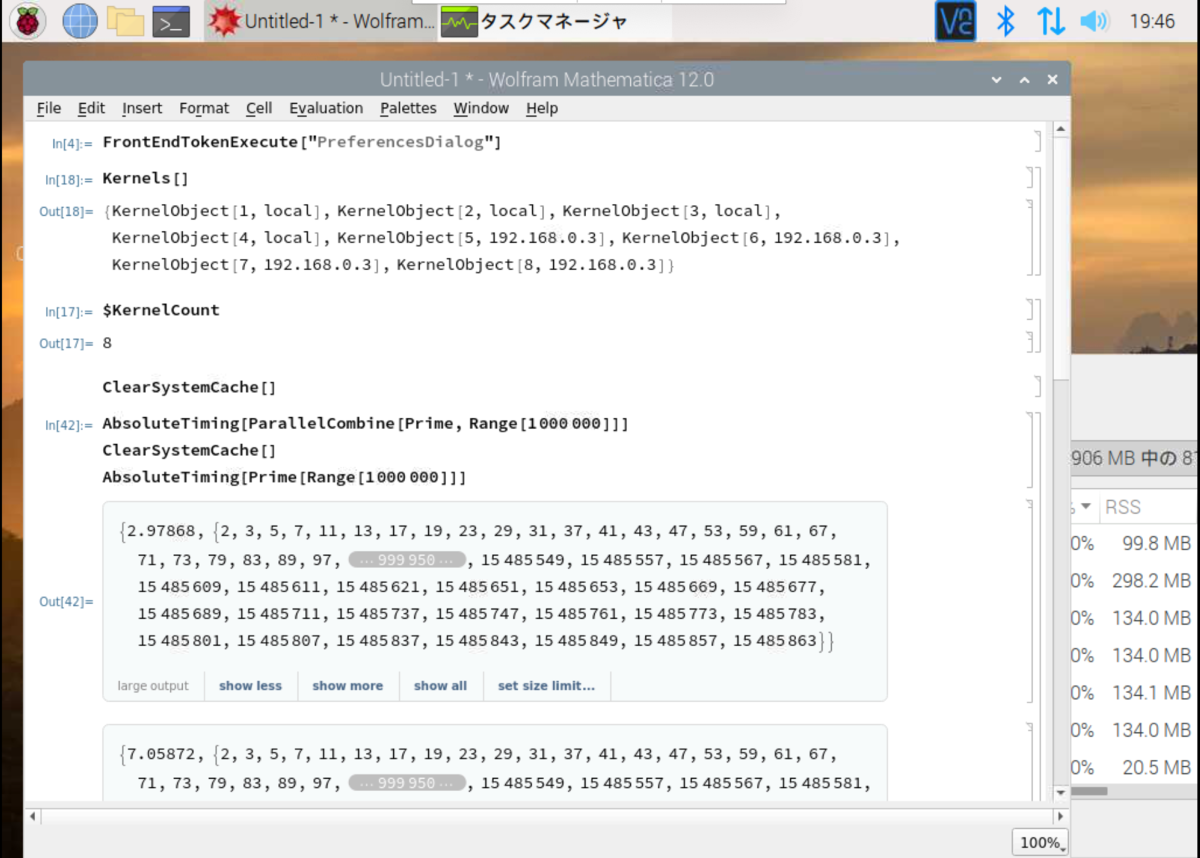Click the 99.8 MB value in Task Manager
1200x858 pixels.
(1156, 544)
